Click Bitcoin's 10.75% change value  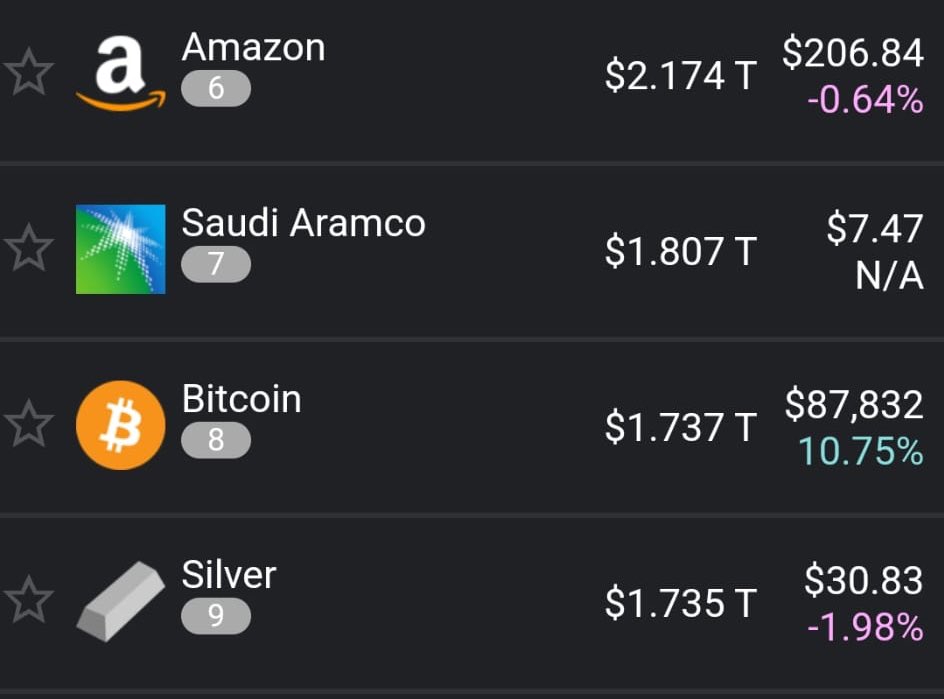pyautogui.click(x=860, y=451)
